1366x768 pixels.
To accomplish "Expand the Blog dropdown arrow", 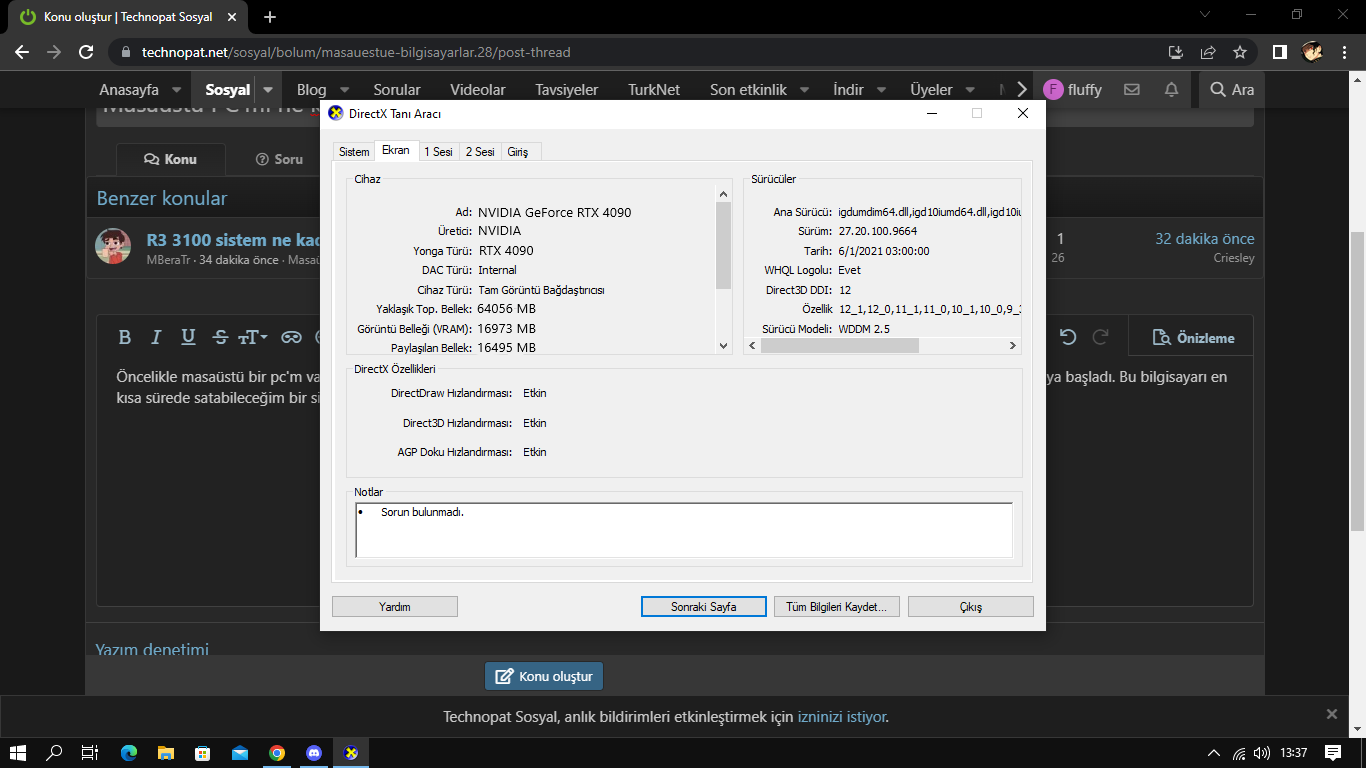I will 344,89.
